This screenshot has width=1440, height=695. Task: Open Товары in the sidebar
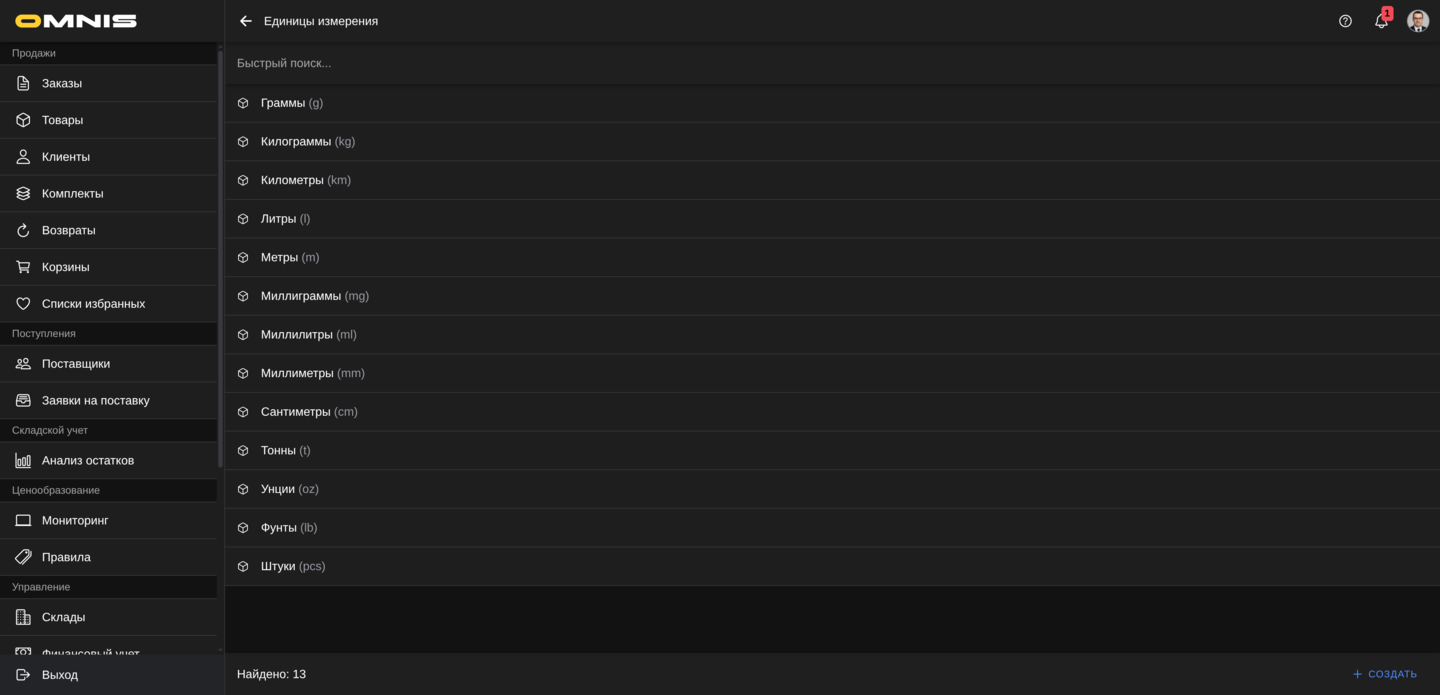click(62, 120)
